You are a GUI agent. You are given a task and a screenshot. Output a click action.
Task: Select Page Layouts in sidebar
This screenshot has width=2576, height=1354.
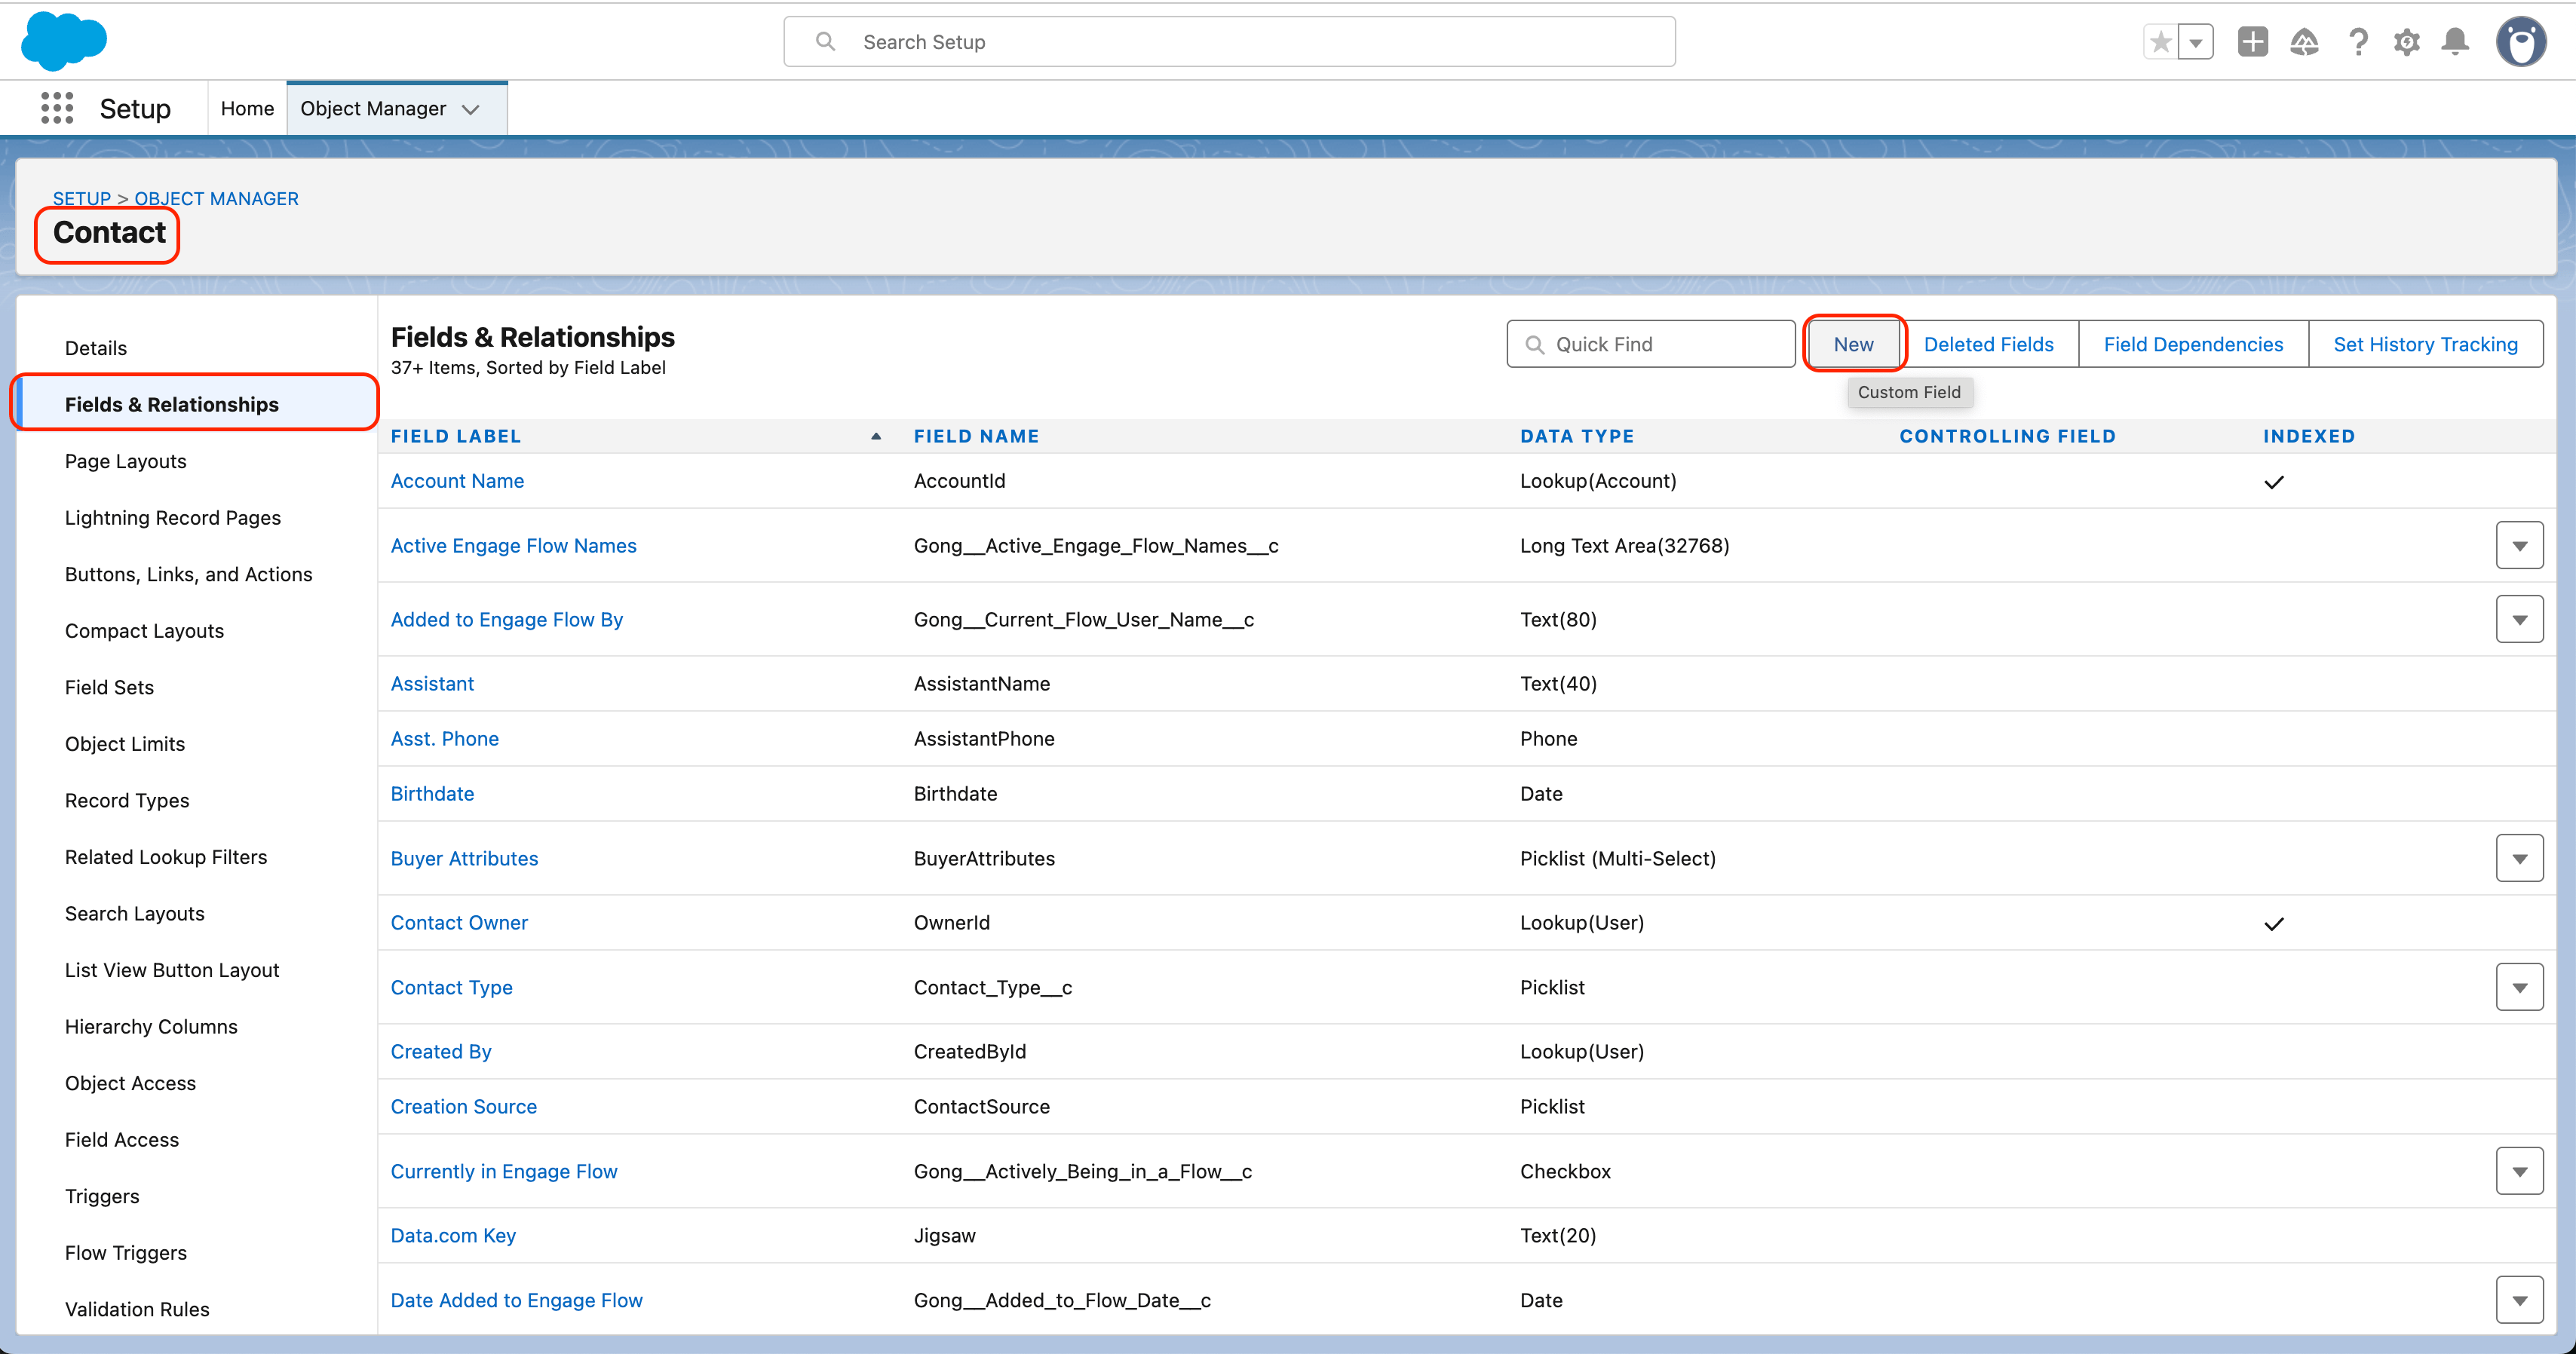pos(126,461)
